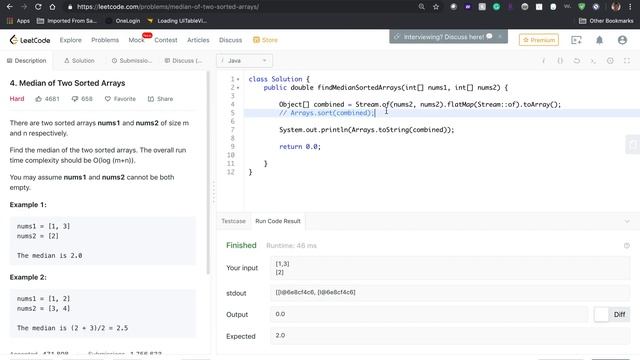Dismiss the Interviewing banner
This screenshot has height=360, width=640.
click(500, 36)
